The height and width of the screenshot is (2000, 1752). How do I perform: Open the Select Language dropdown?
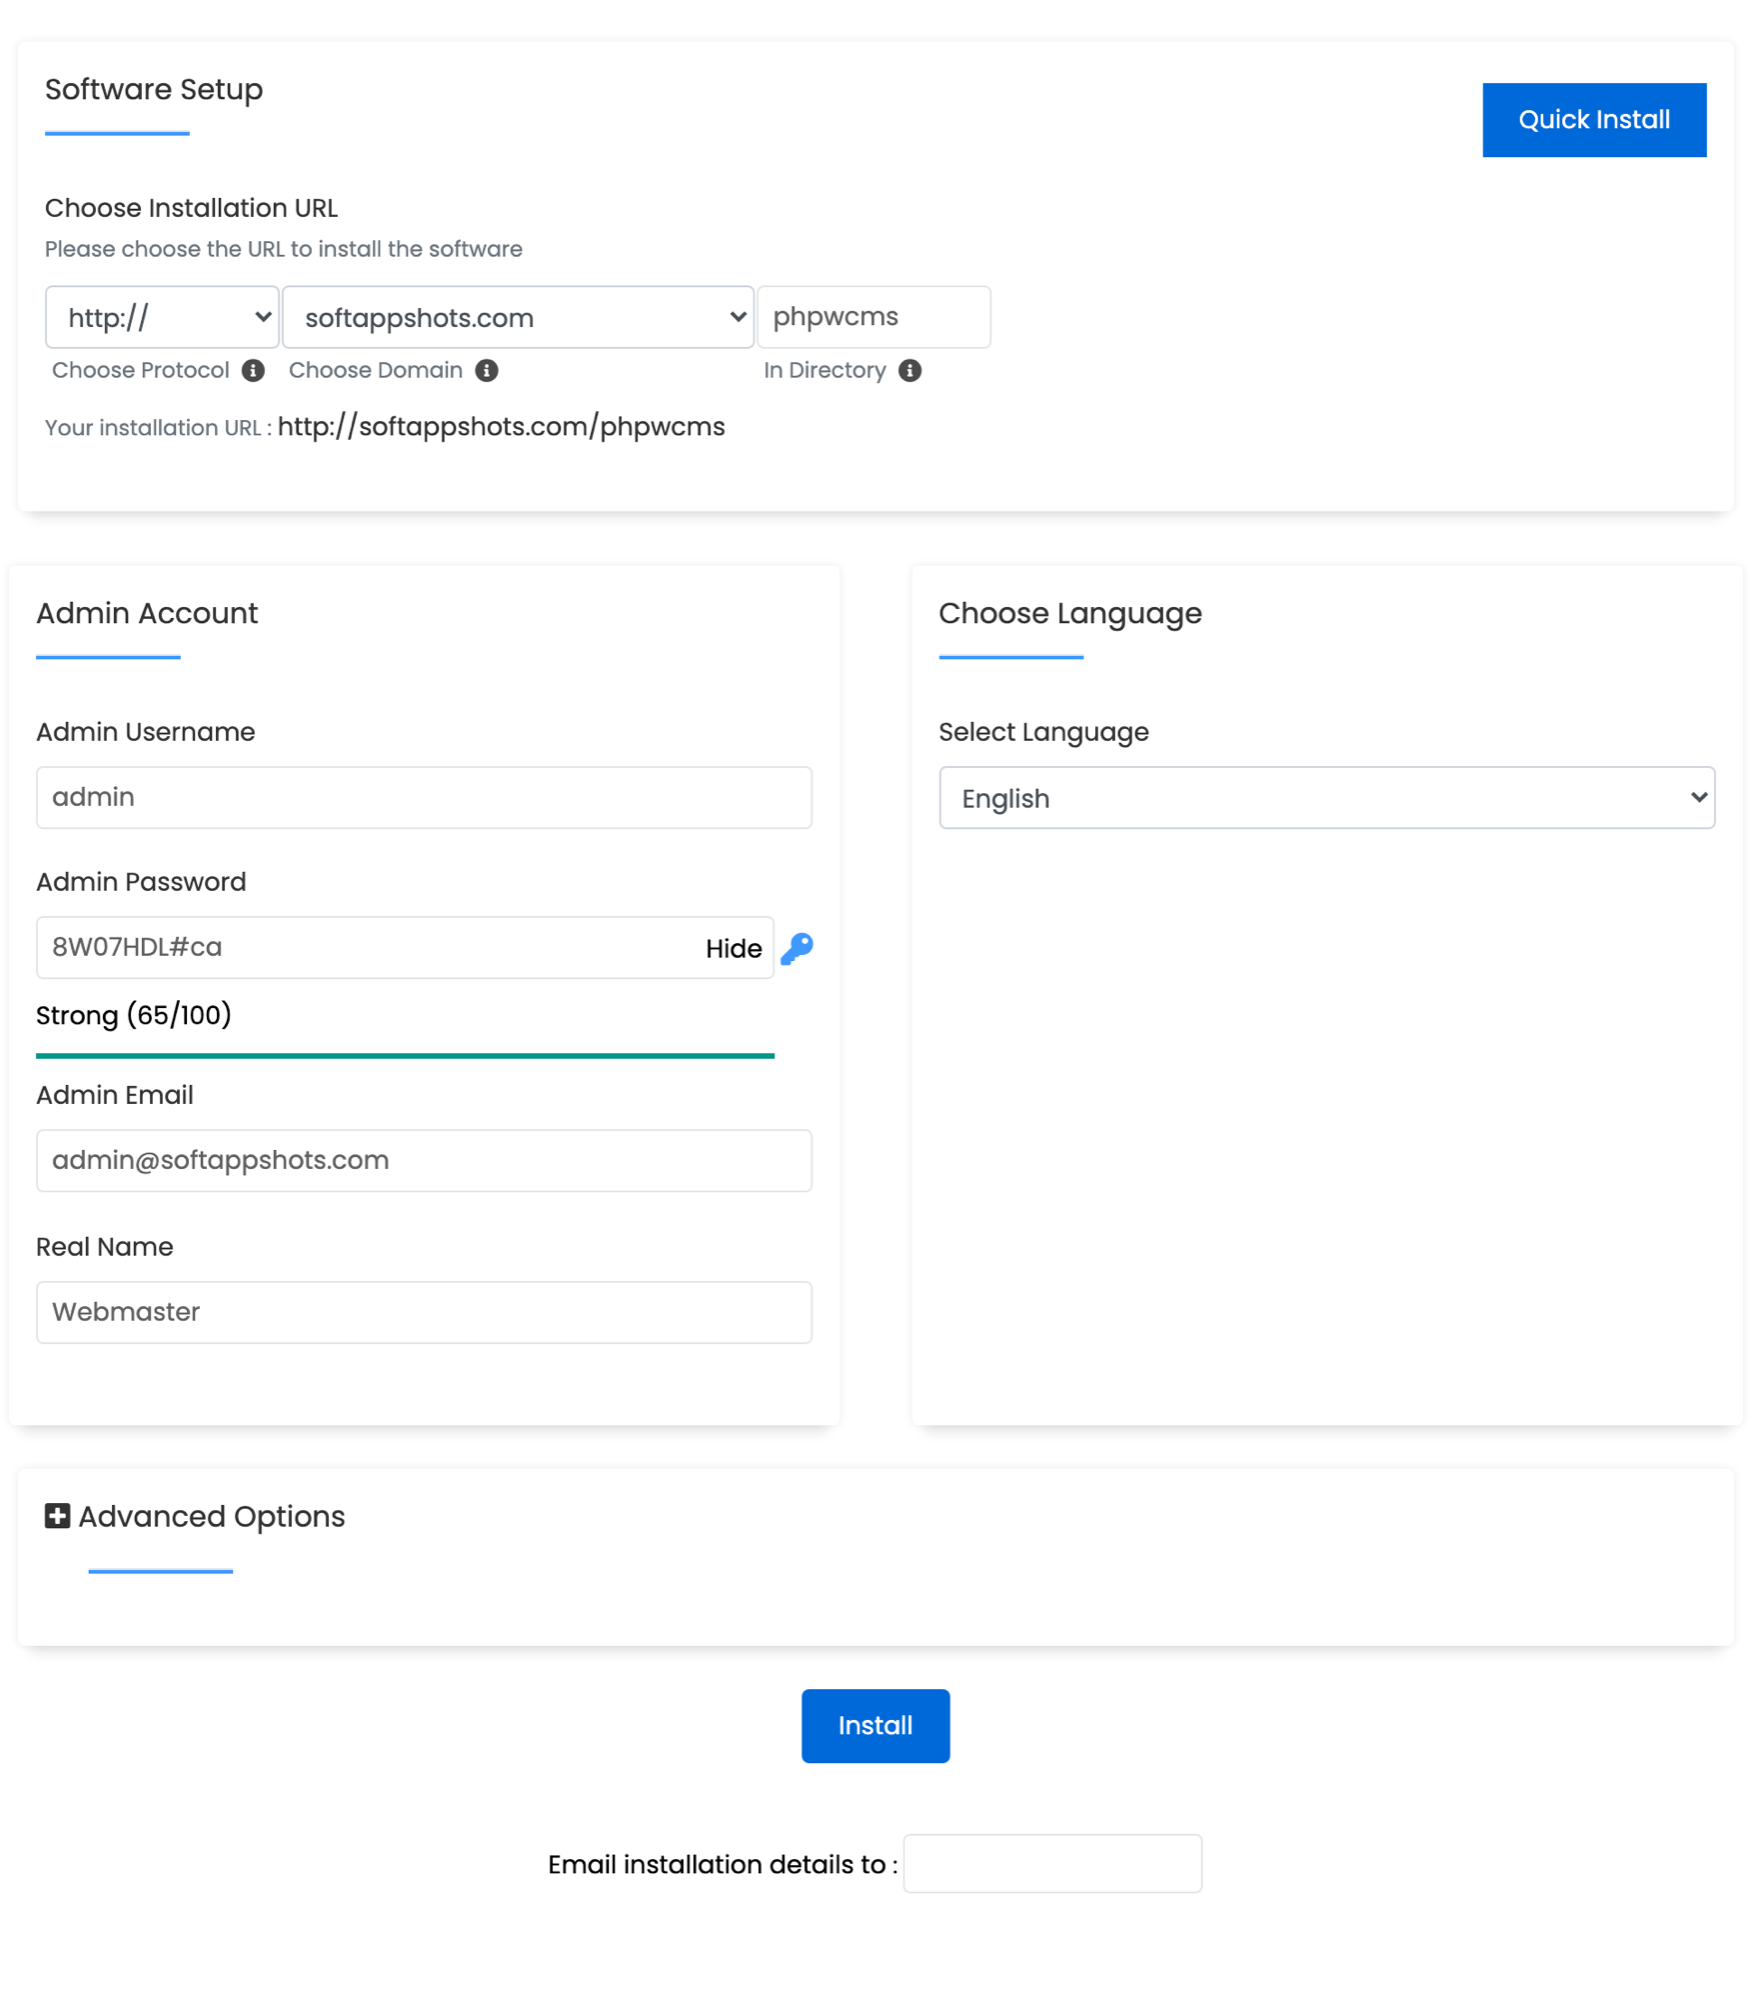click(1327, 798)
